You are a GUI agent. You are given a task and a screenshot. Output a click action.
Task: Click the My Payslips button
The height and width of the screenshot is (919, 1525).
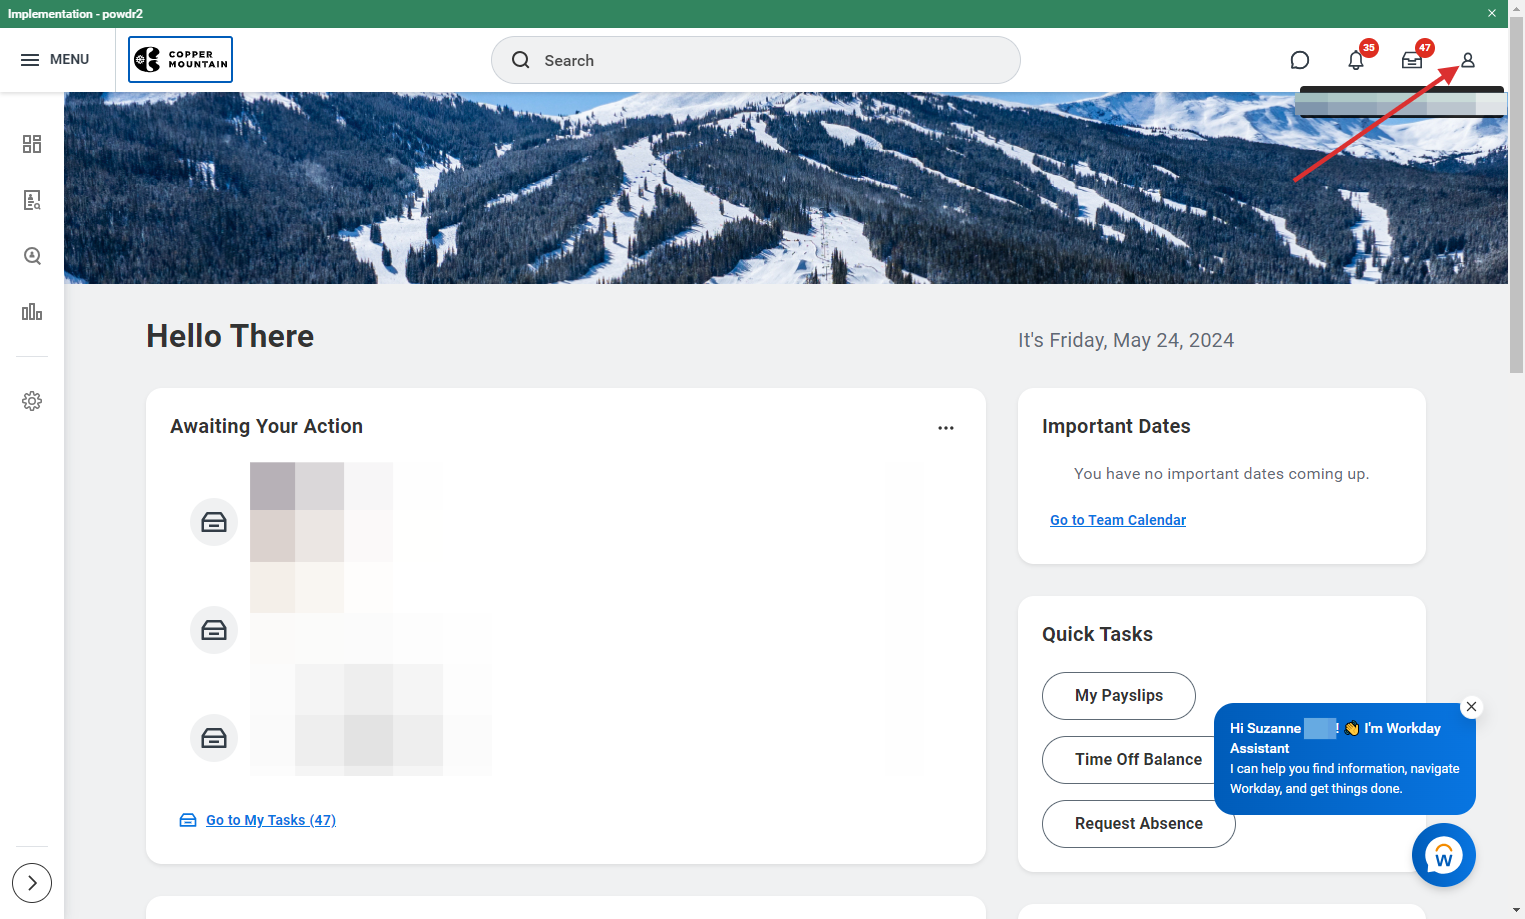point(1119,696)
